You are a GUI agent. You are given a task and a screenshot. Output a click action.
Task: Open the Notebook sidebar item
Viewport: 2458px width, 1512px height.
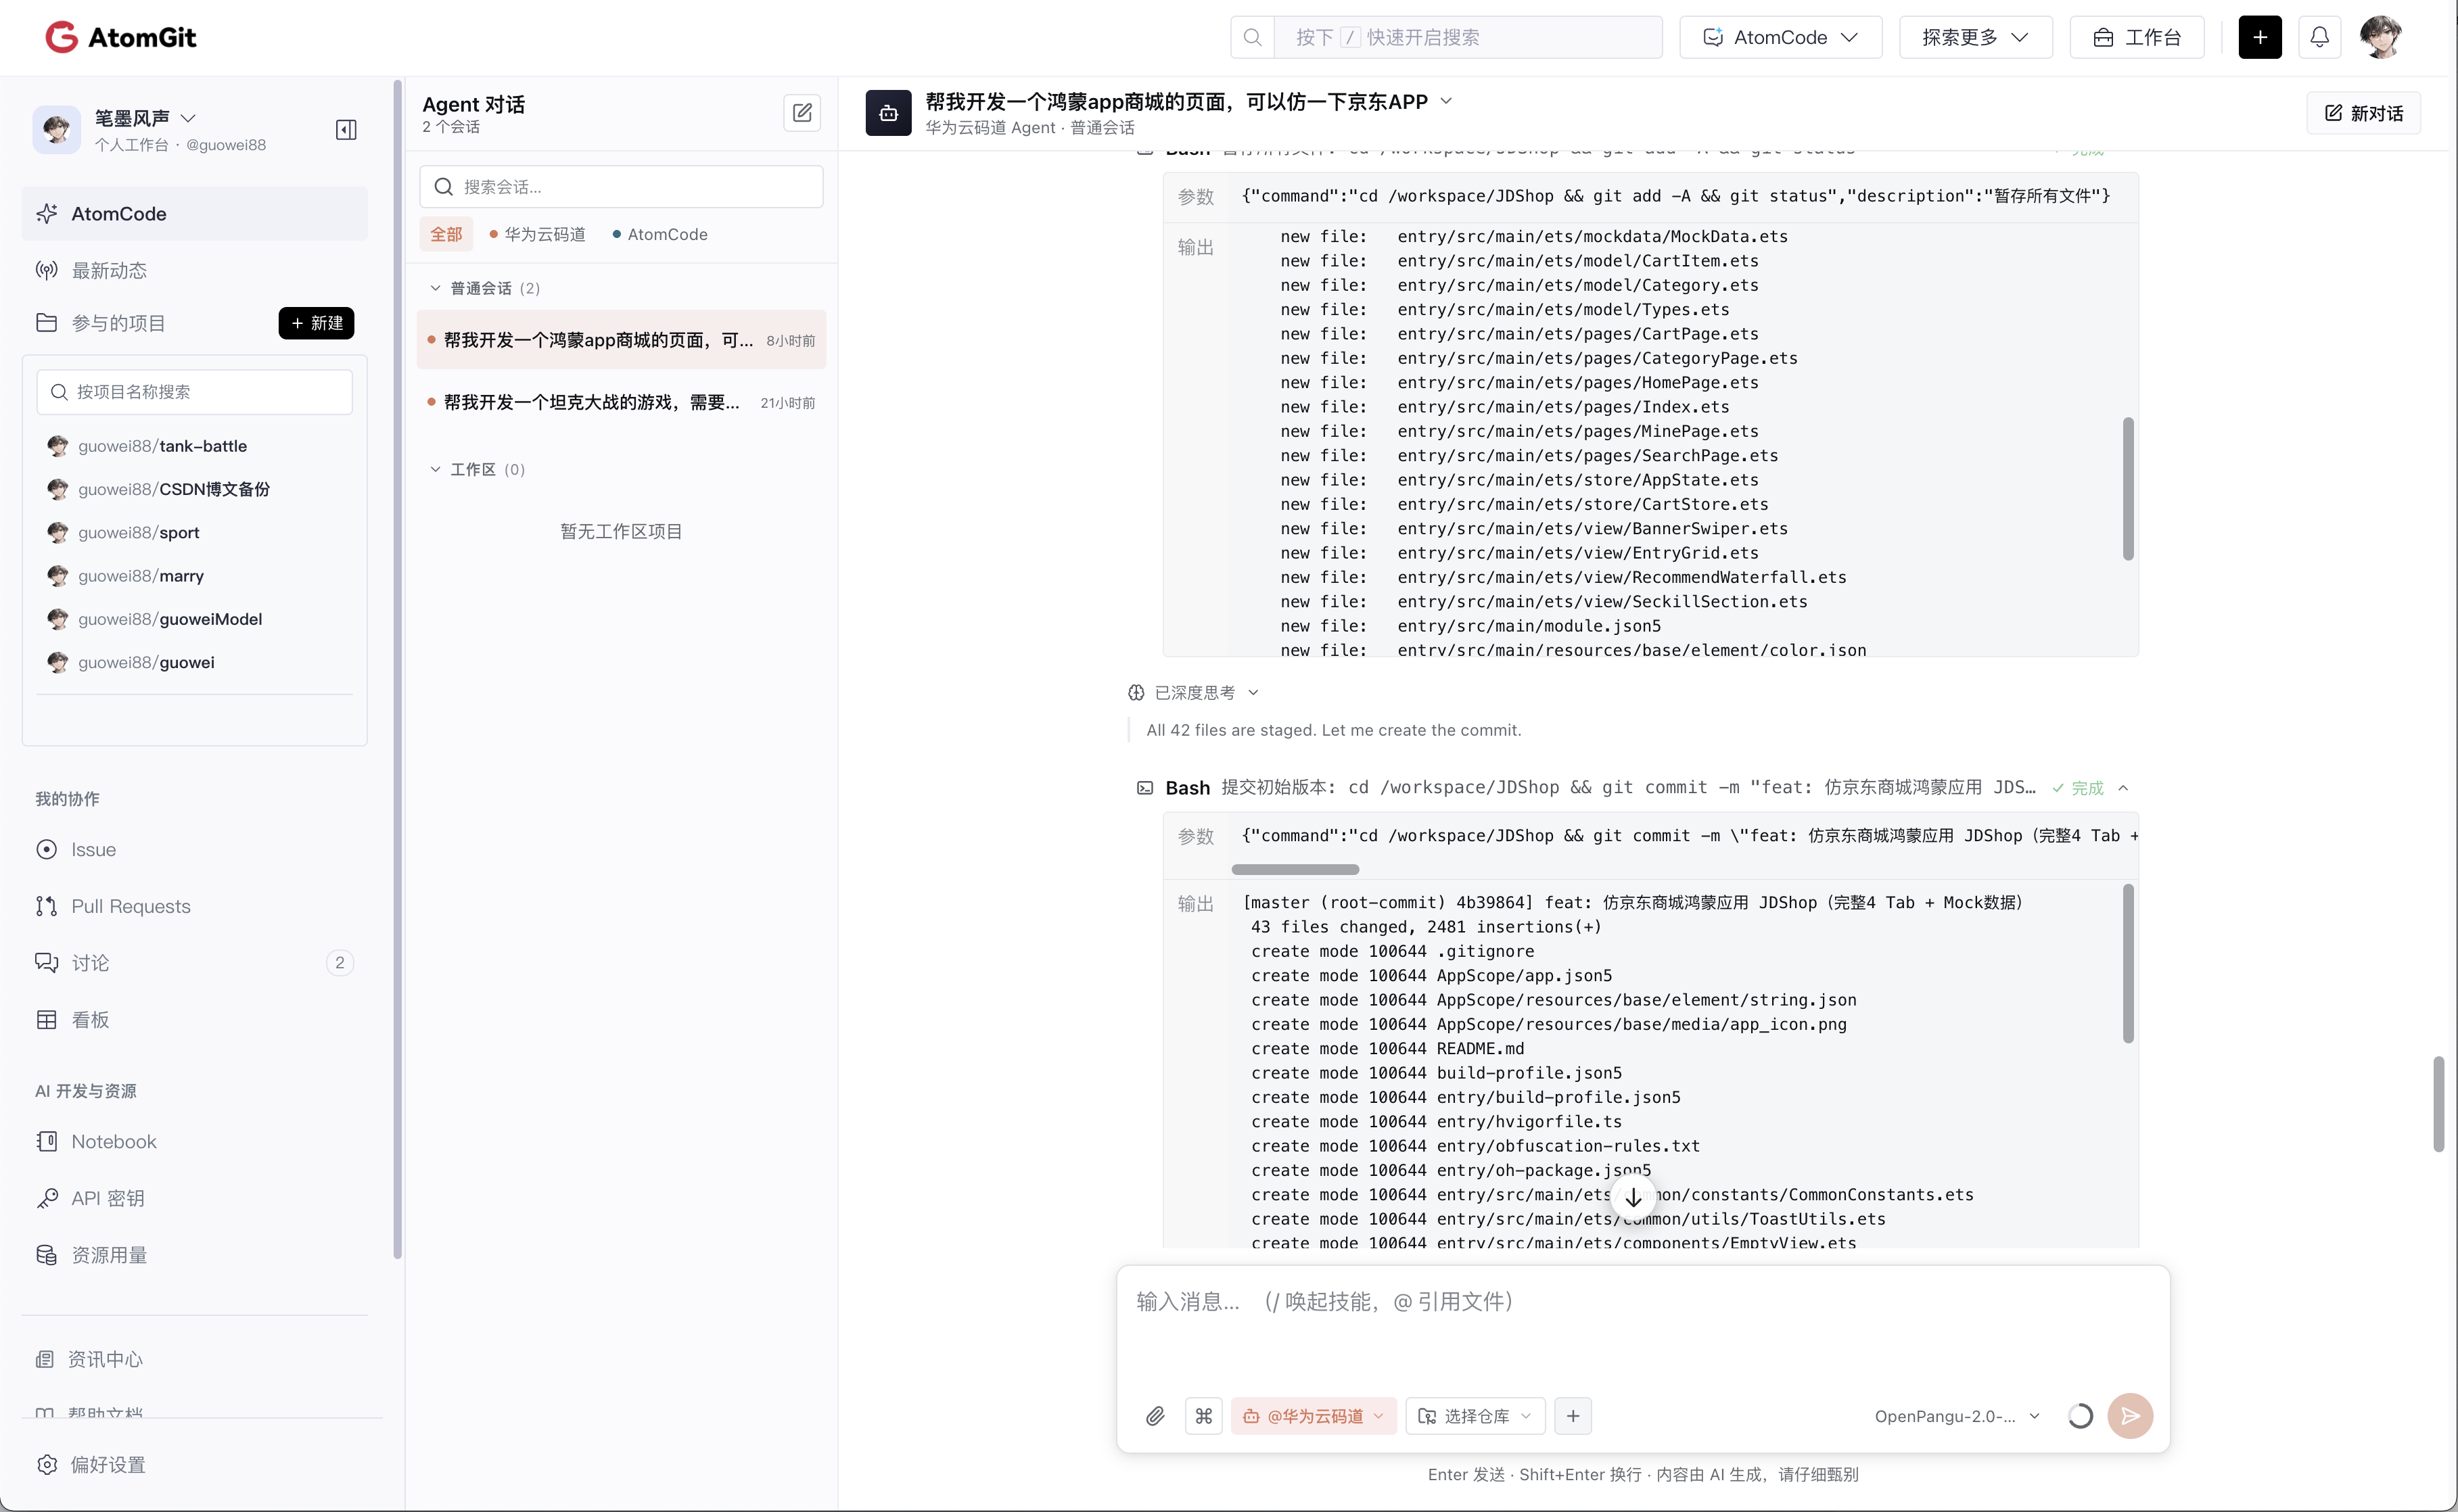(x=195, y=1141)
